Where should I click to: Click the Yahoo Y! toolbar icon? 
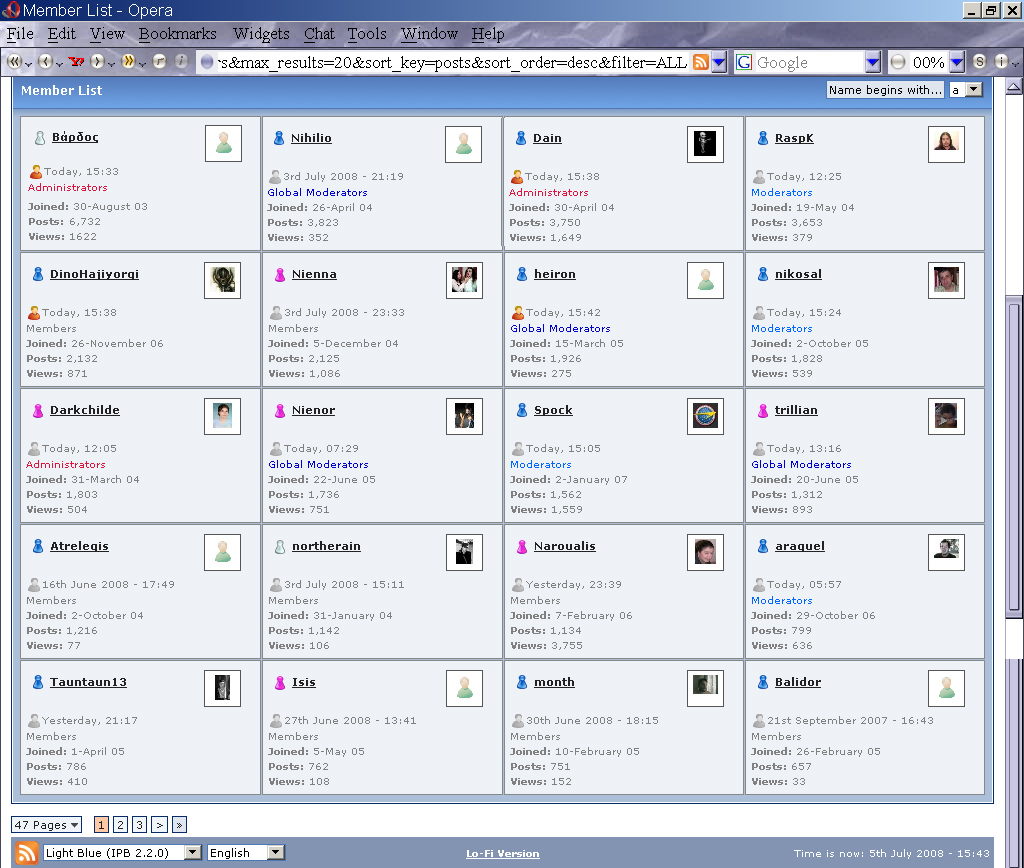(75, 62)
